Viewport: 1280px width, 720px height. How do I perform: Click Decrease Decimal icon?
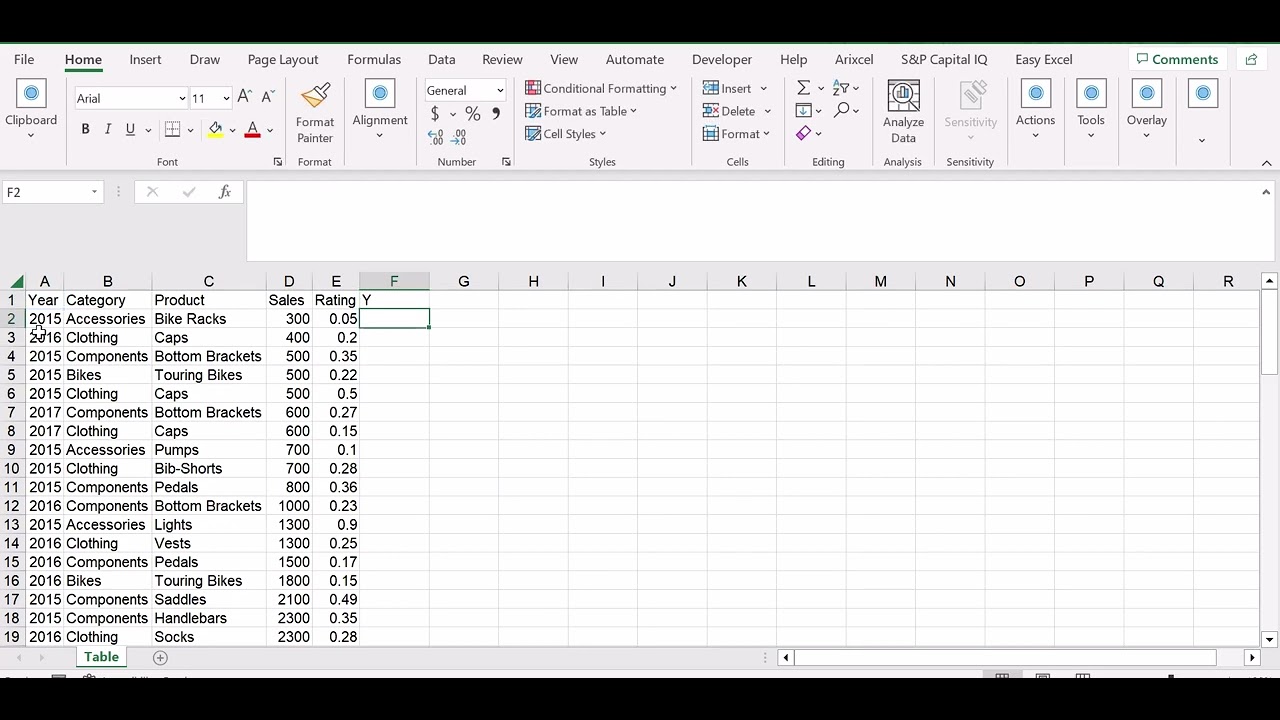coord(459,138)
